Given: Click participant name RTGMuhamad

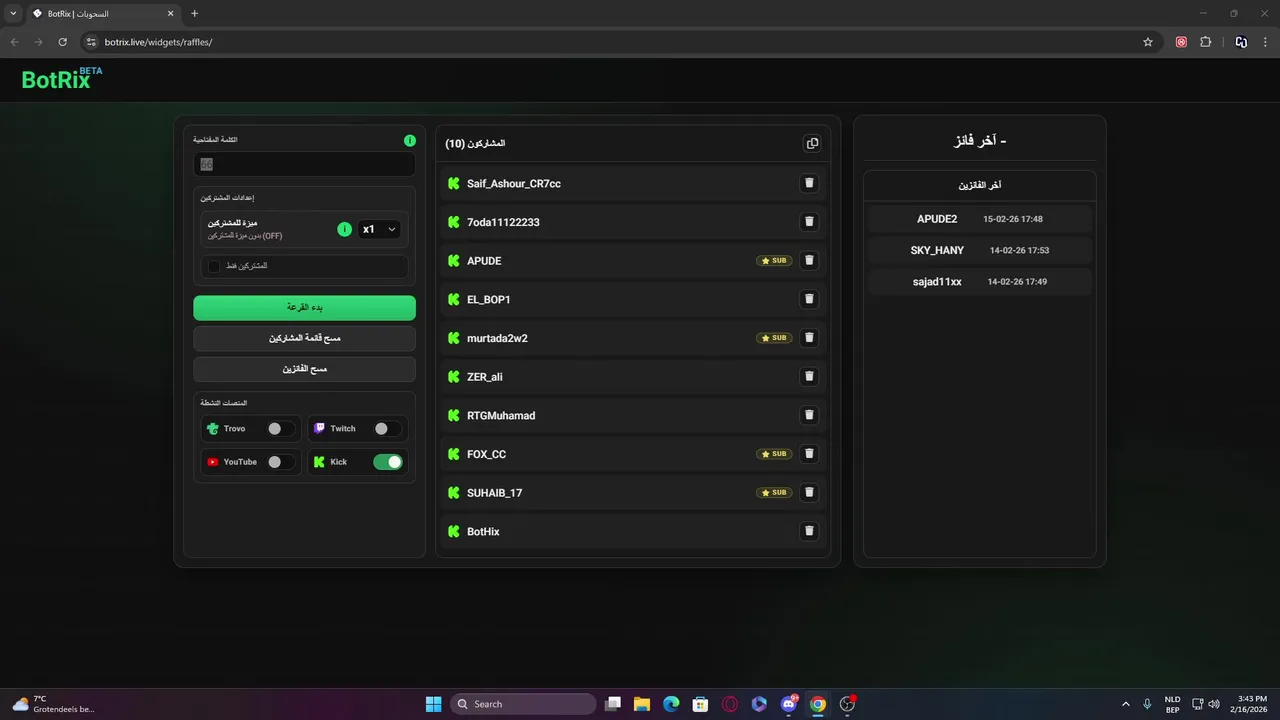Looking at the screenshot, I should coord(501,415).
